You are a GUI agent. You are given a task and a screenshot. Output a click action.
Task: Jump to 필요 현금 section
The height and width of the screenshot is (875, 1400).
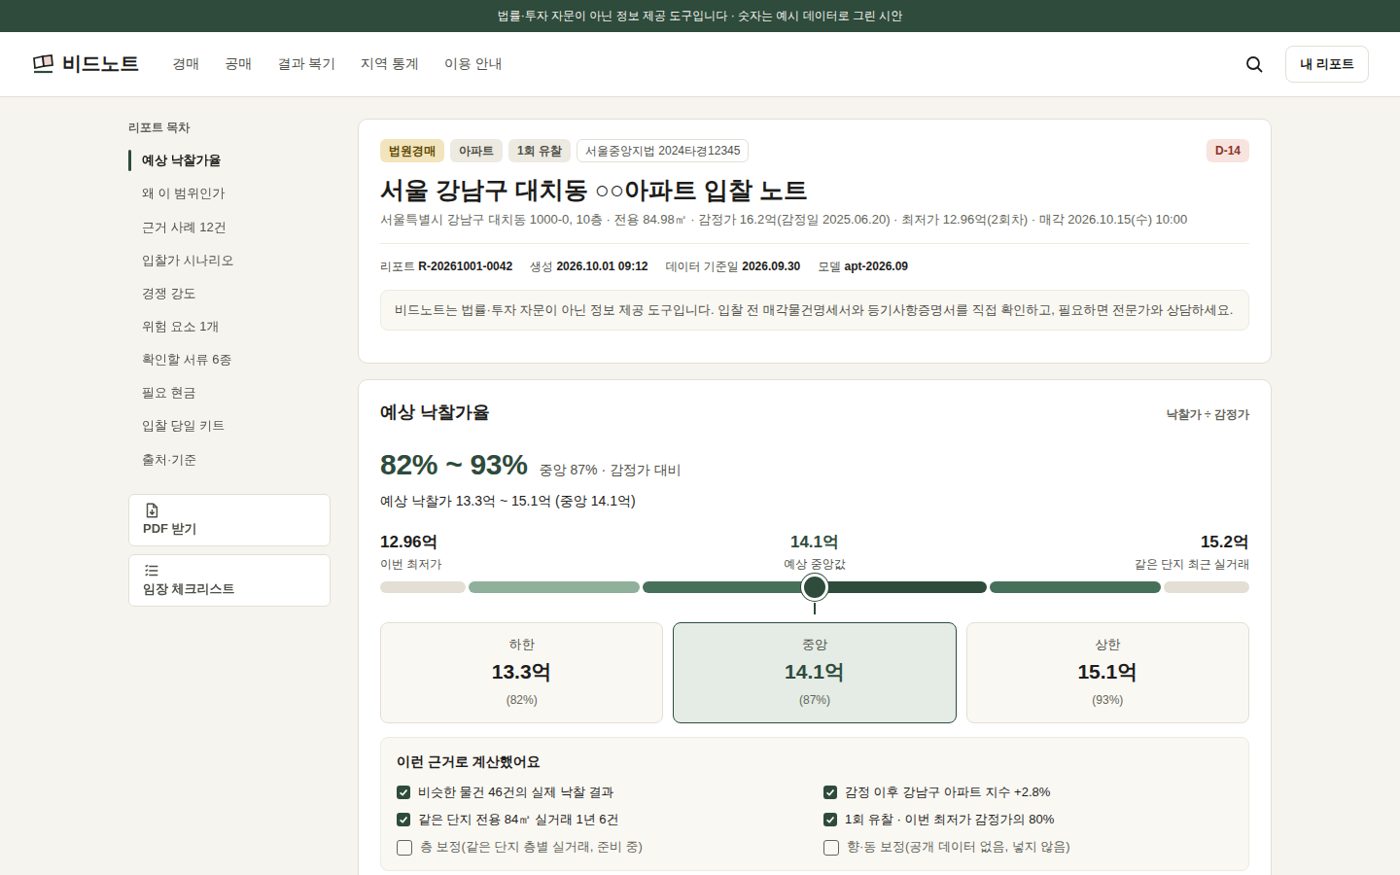tap(168, 392)
